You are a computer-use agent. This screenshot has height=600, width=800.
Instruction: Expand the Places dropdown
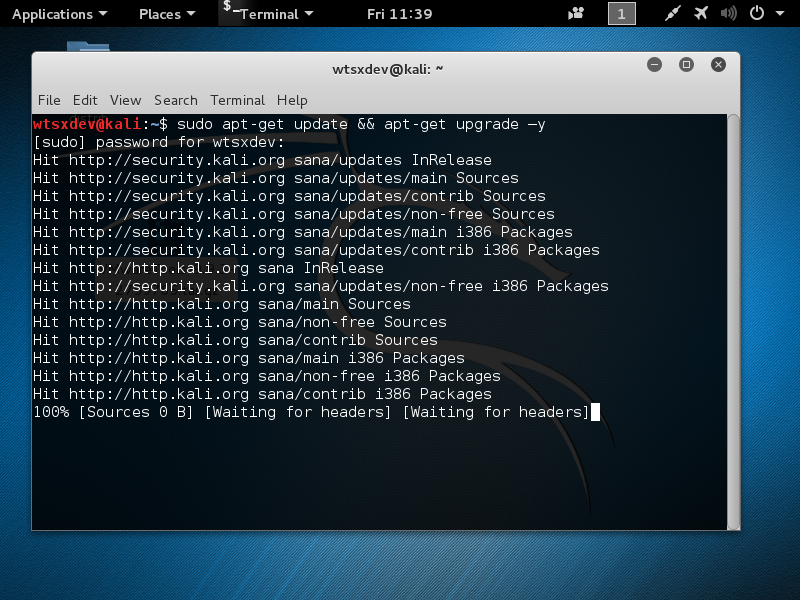point(166,14)
